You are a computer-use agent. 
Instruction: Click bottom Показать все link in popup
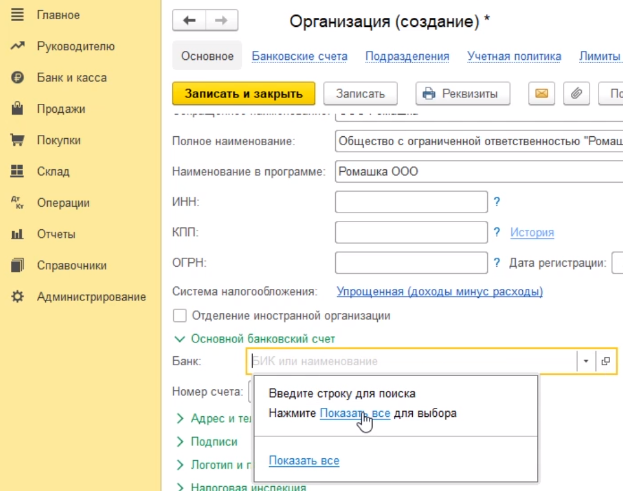pos(304,461)
